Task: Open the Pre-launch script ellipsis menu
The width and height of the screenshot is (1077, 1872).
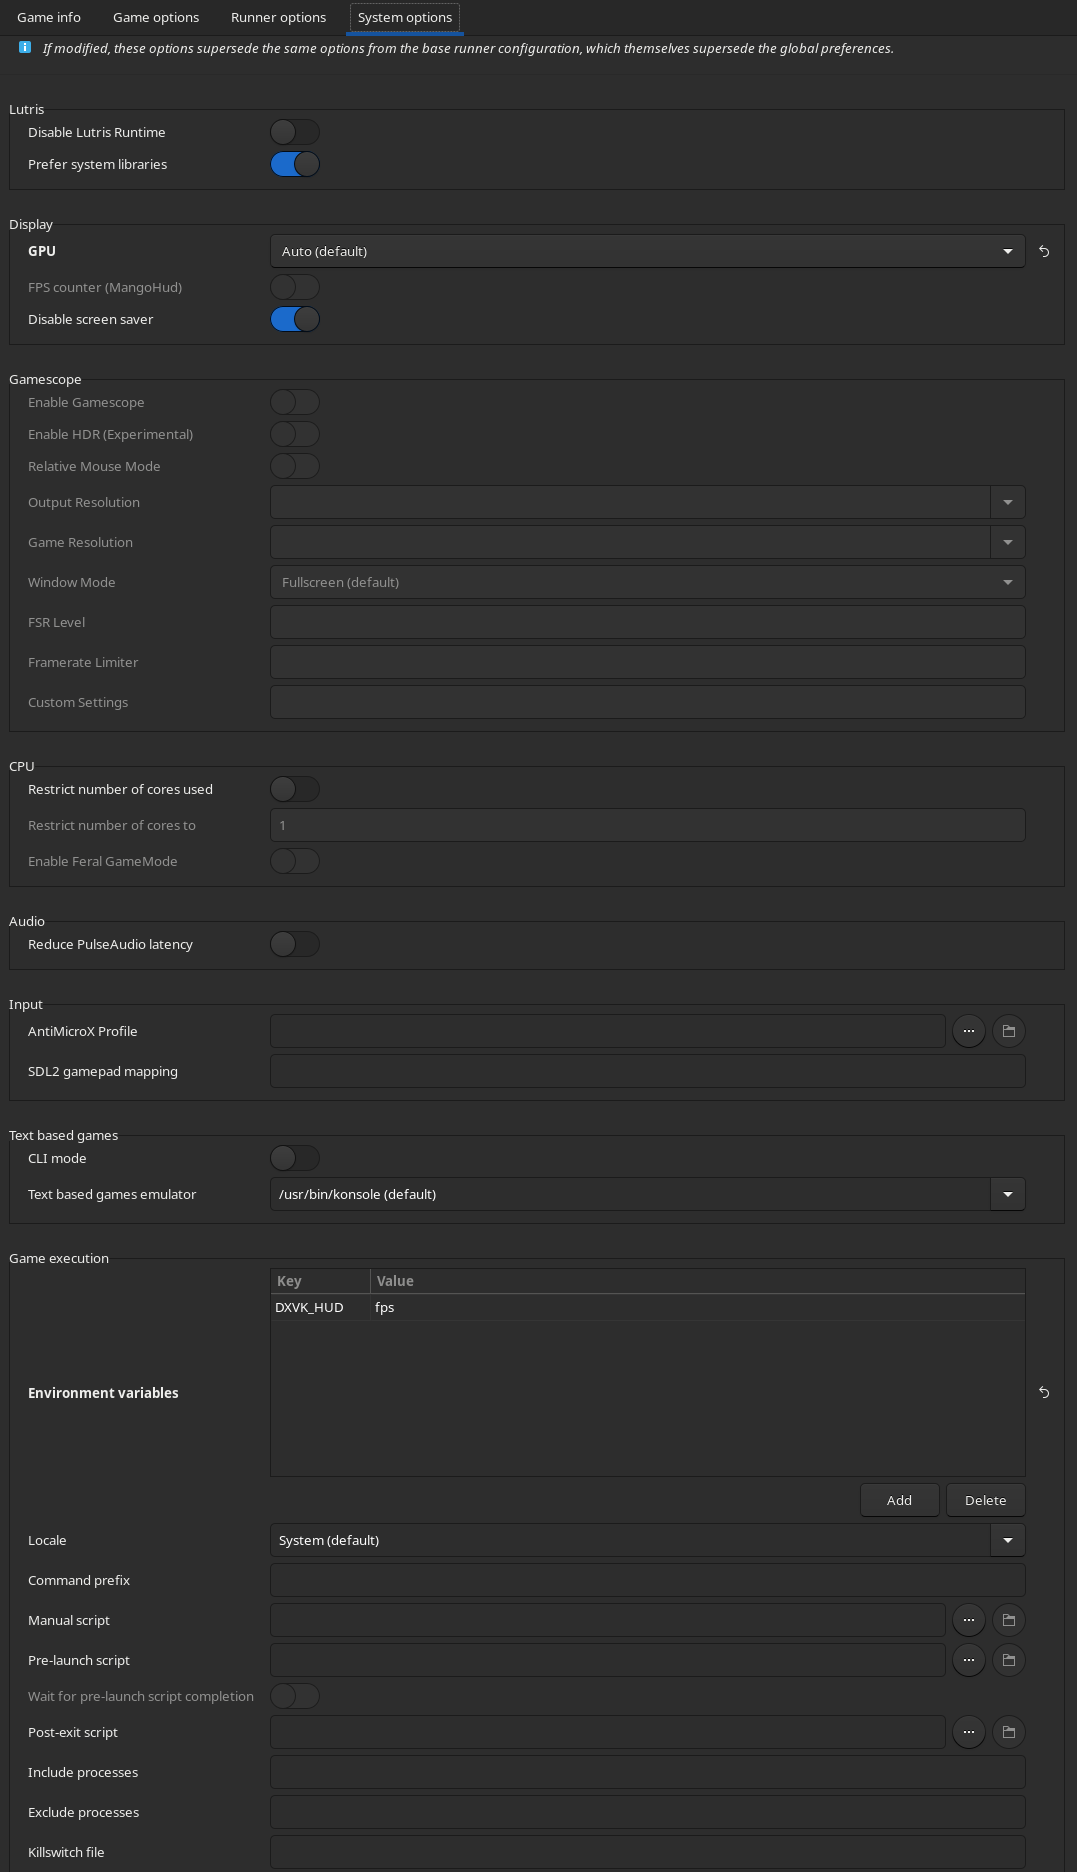Action: 969,1660
